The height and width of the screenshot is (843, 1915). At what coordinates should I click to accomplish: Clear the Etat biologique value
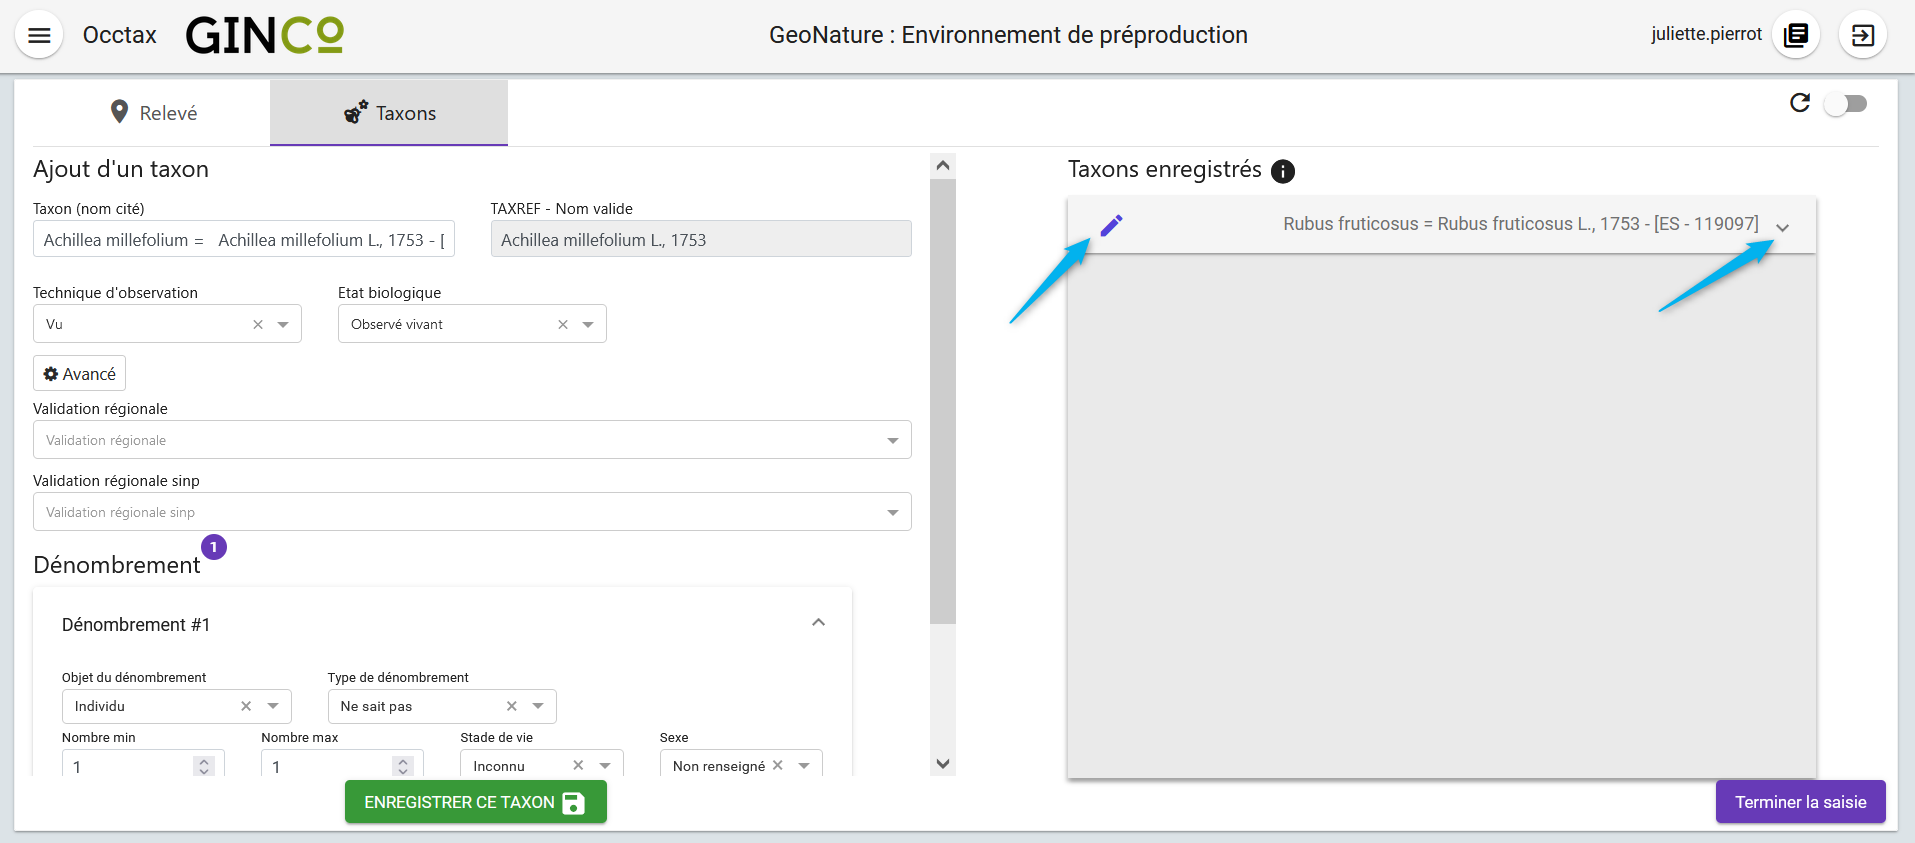tap(563, 324)
